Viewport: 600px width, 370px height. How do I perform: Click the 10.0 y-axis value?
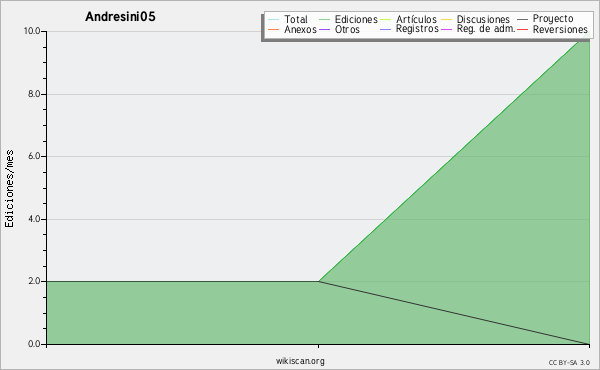[x=32, y=31]
